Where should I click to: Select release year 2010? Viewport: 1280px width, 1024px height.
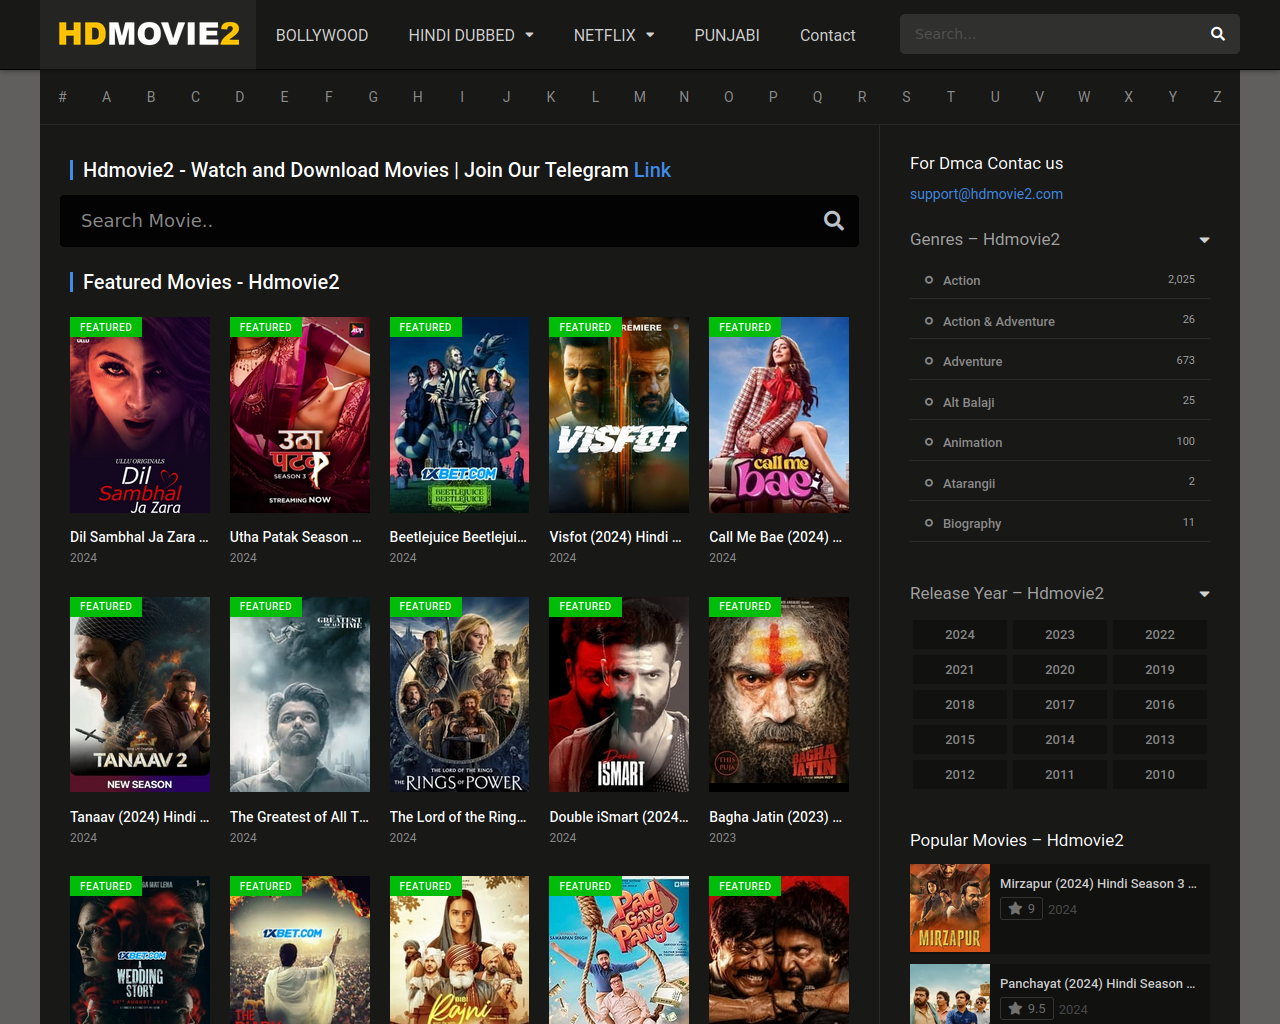coord(1160,775)
